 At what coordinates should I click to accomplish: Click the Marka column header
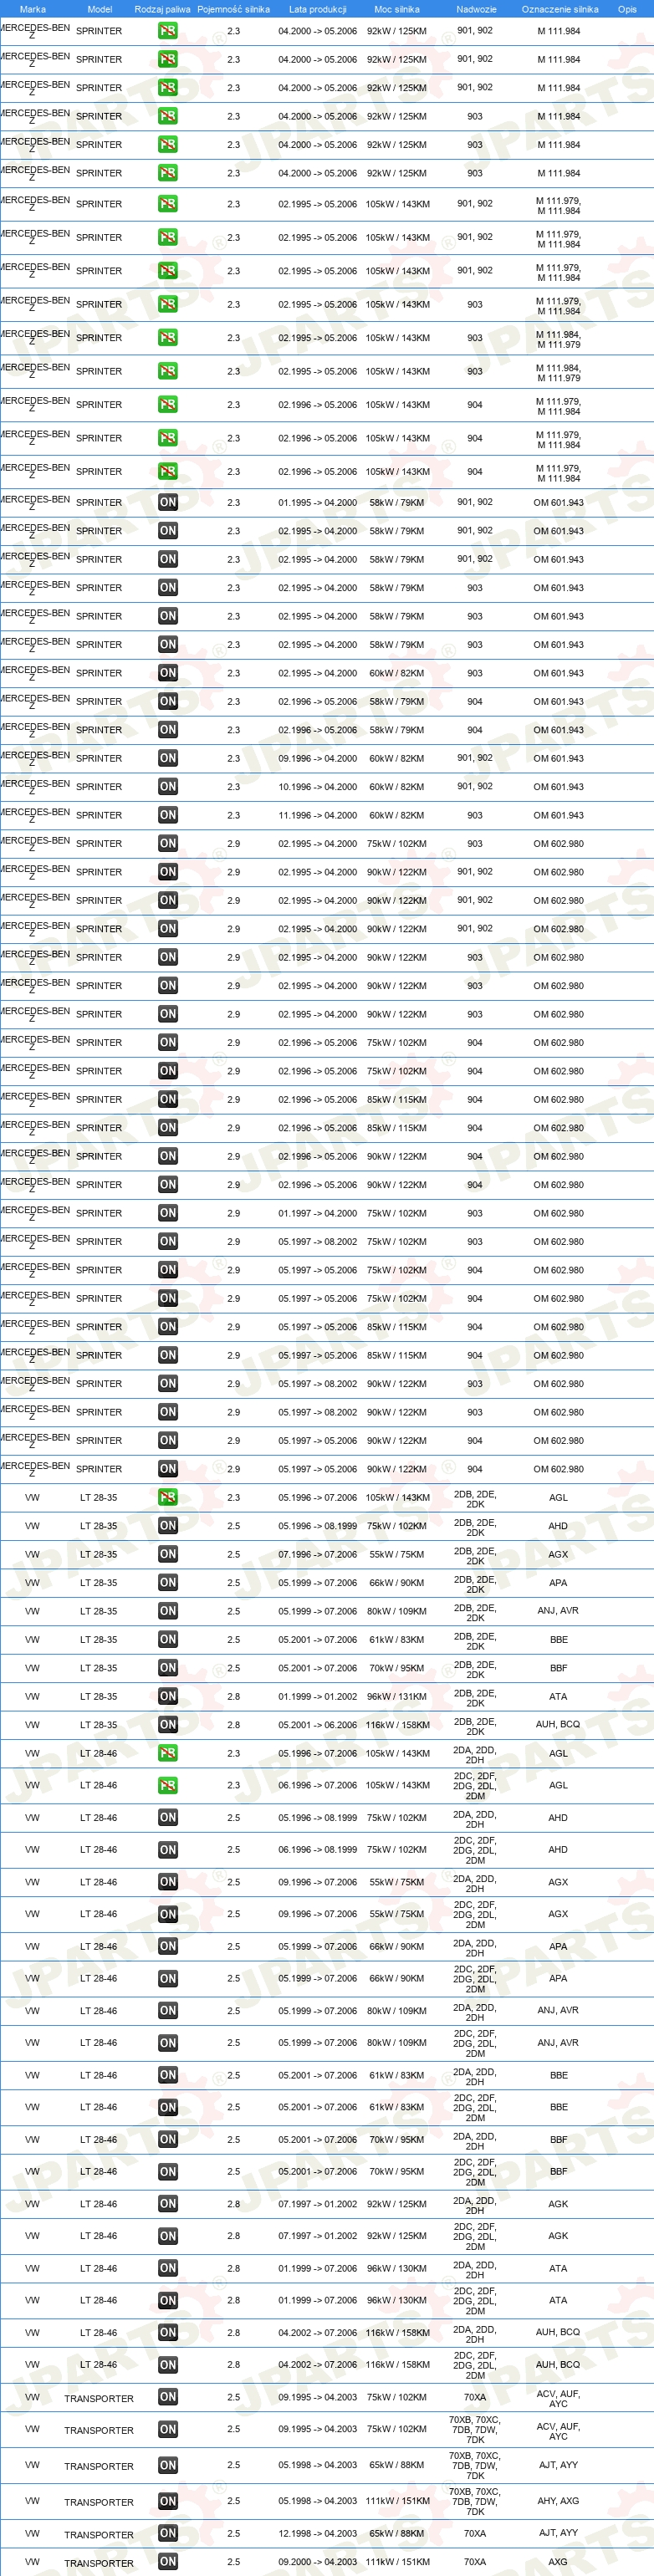pos(33,9)
